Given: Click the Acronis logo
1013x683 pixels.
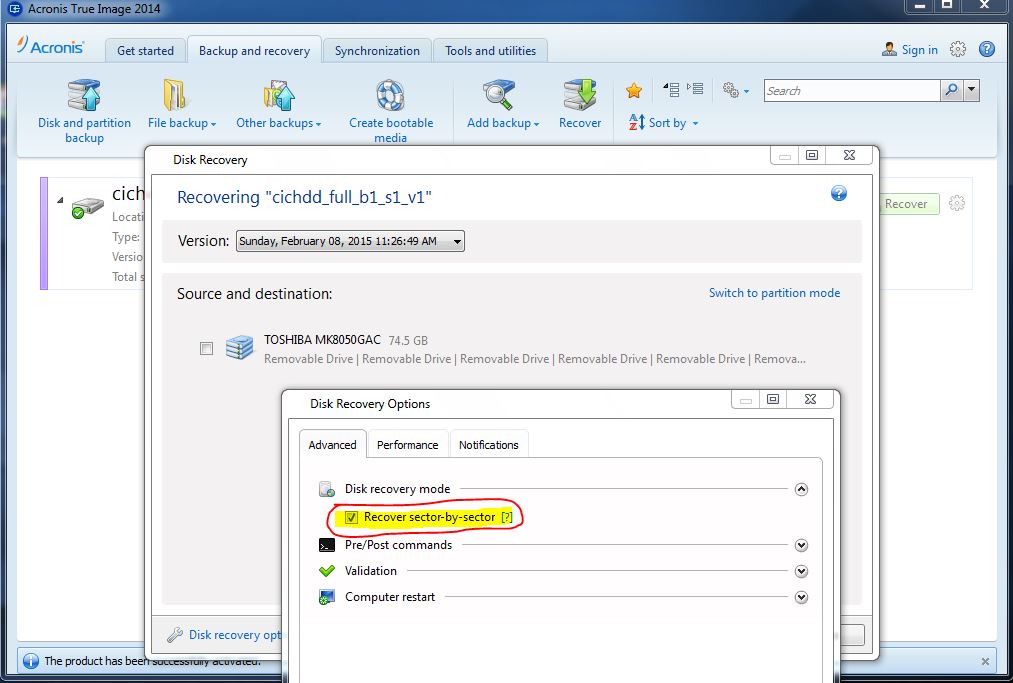Looking at the screenshot, I should (50, 46).
